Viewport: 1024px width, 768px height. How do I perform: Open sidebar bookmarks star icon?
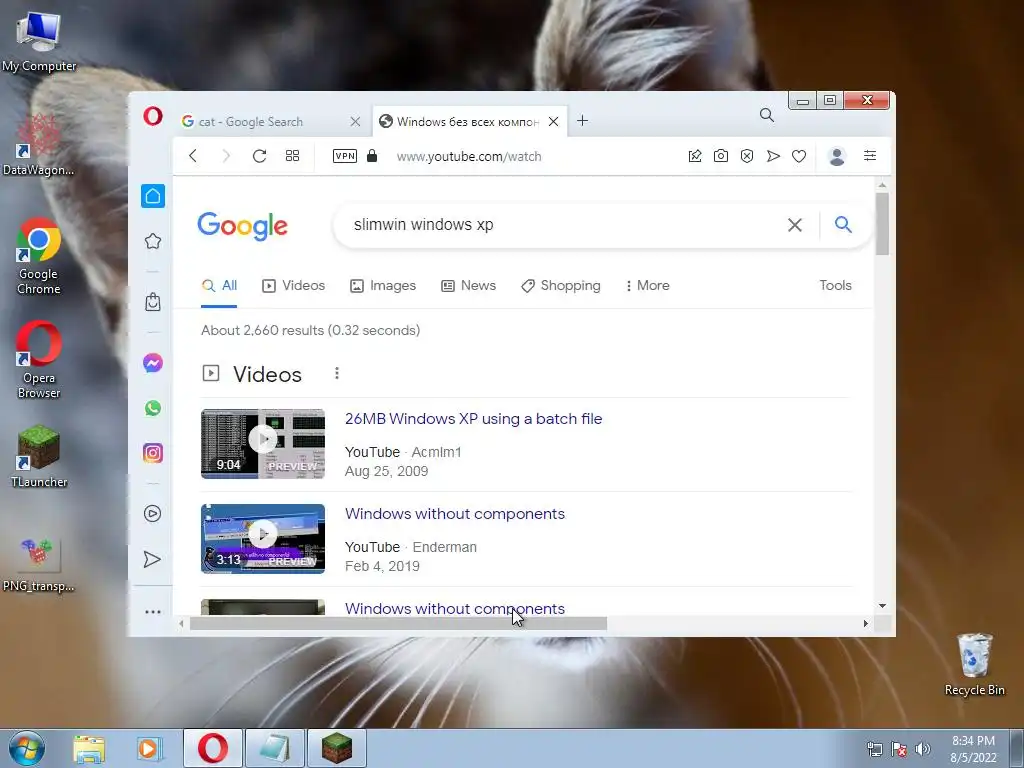pos(153,241)
